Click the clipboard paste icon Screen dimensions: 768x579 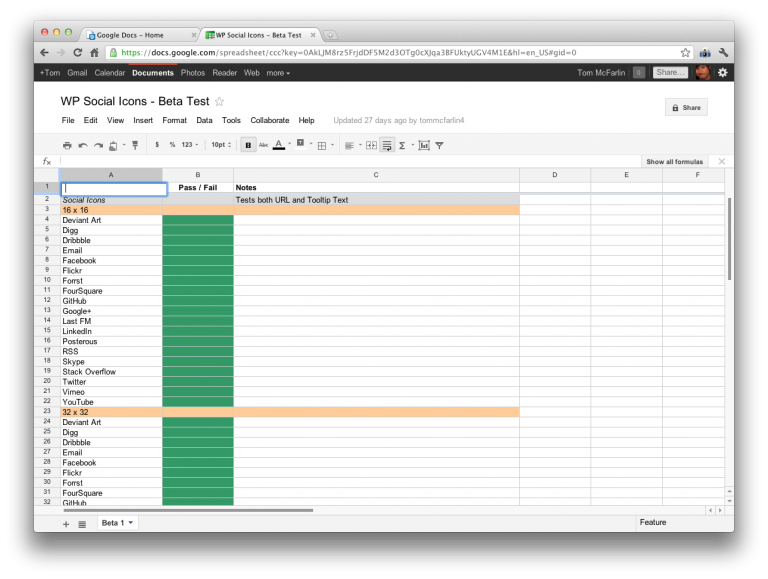[x=113, y=145]
